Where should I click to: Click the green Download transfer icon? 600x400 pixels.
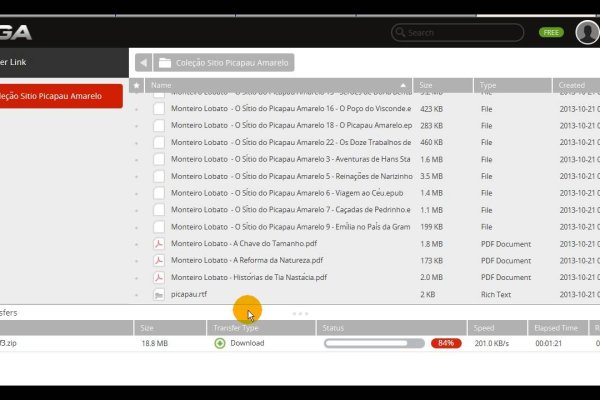pos(220,344)
